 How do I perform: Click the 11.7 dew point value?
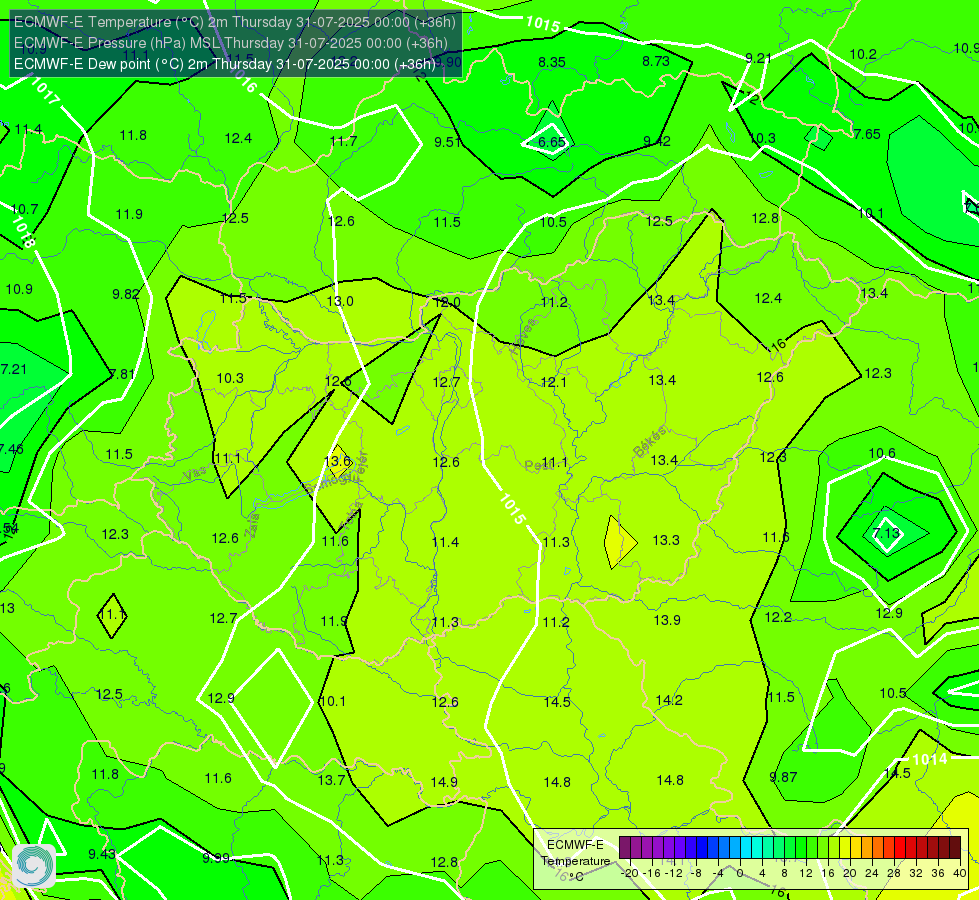pyautogui.click(x=343, y=141)
